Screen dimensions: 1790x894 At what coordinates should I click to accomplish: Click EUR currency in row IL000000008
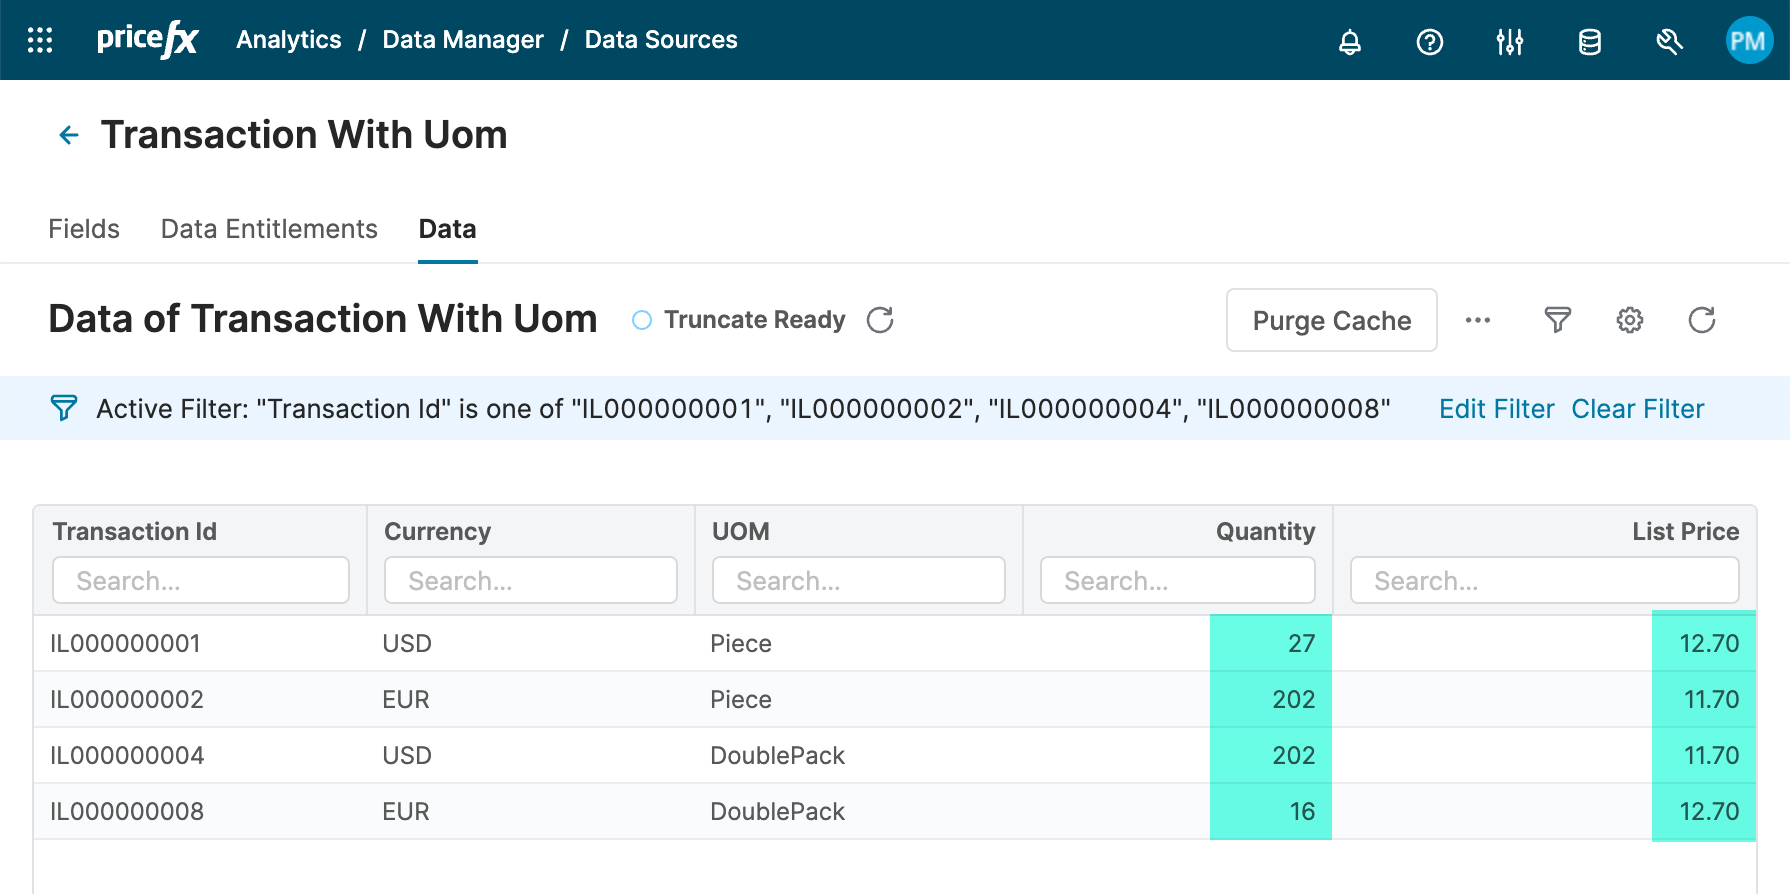pos(406,811)
